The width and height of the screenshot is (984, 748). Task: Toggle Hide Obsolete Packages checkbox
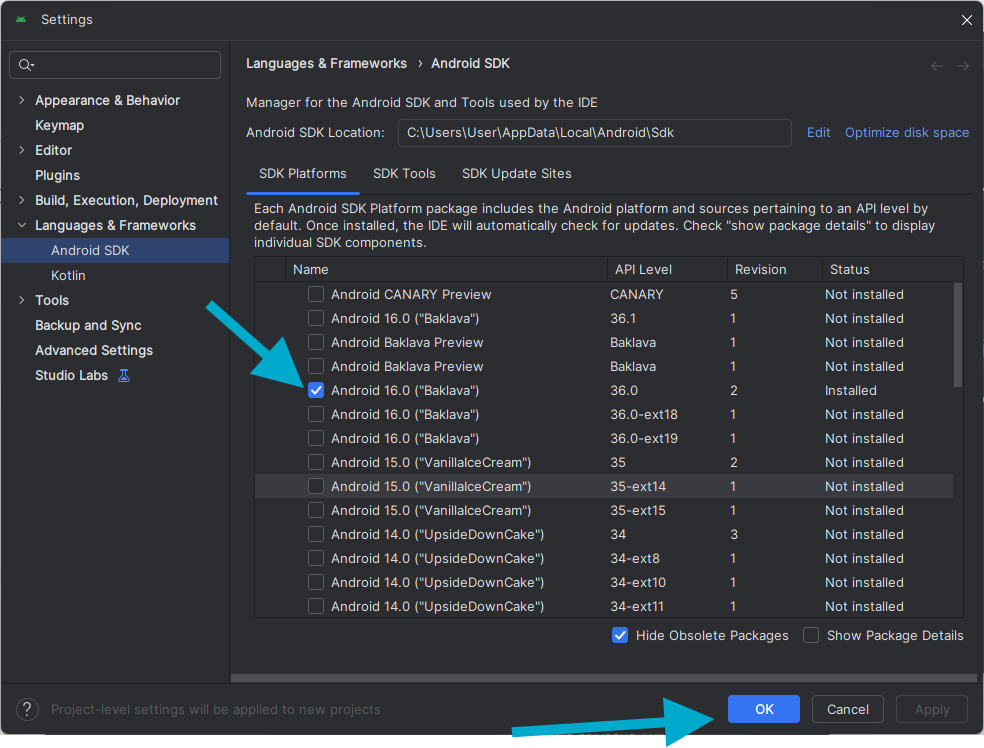(x=620, y=635)
